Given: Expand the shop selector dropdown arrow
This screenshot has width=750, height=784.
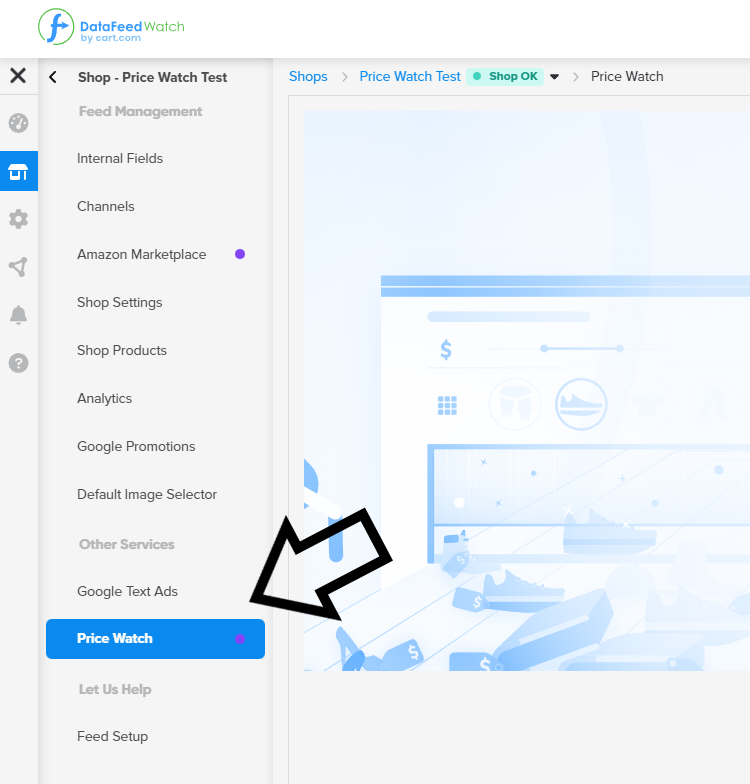Looking at the screenshot, I should [555, 77].
